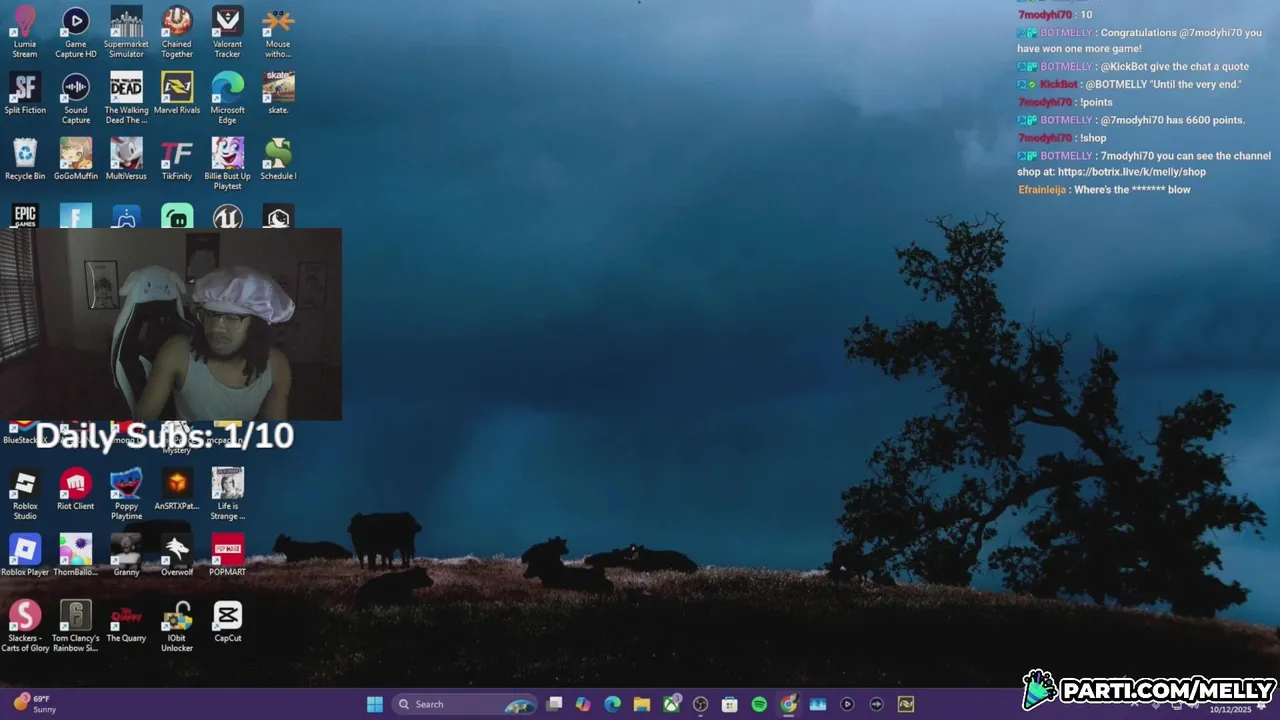The width and height of the screenshot is (1280, 720).
Task: Click Efrainleija username in chat
Action: coord(1042,190)
